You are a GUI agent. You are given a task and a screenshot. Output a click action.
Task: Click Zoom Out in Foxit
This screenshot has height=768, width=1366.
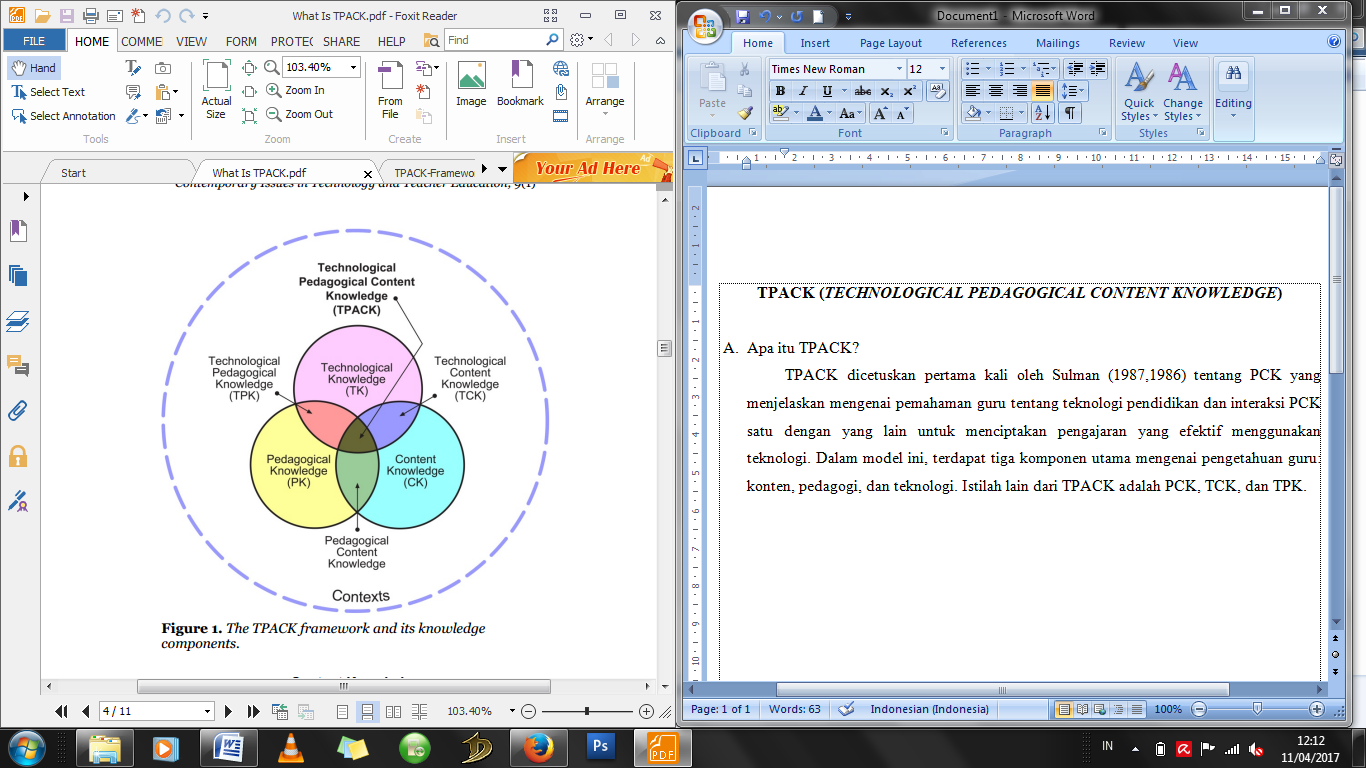(x=299, y=114)
